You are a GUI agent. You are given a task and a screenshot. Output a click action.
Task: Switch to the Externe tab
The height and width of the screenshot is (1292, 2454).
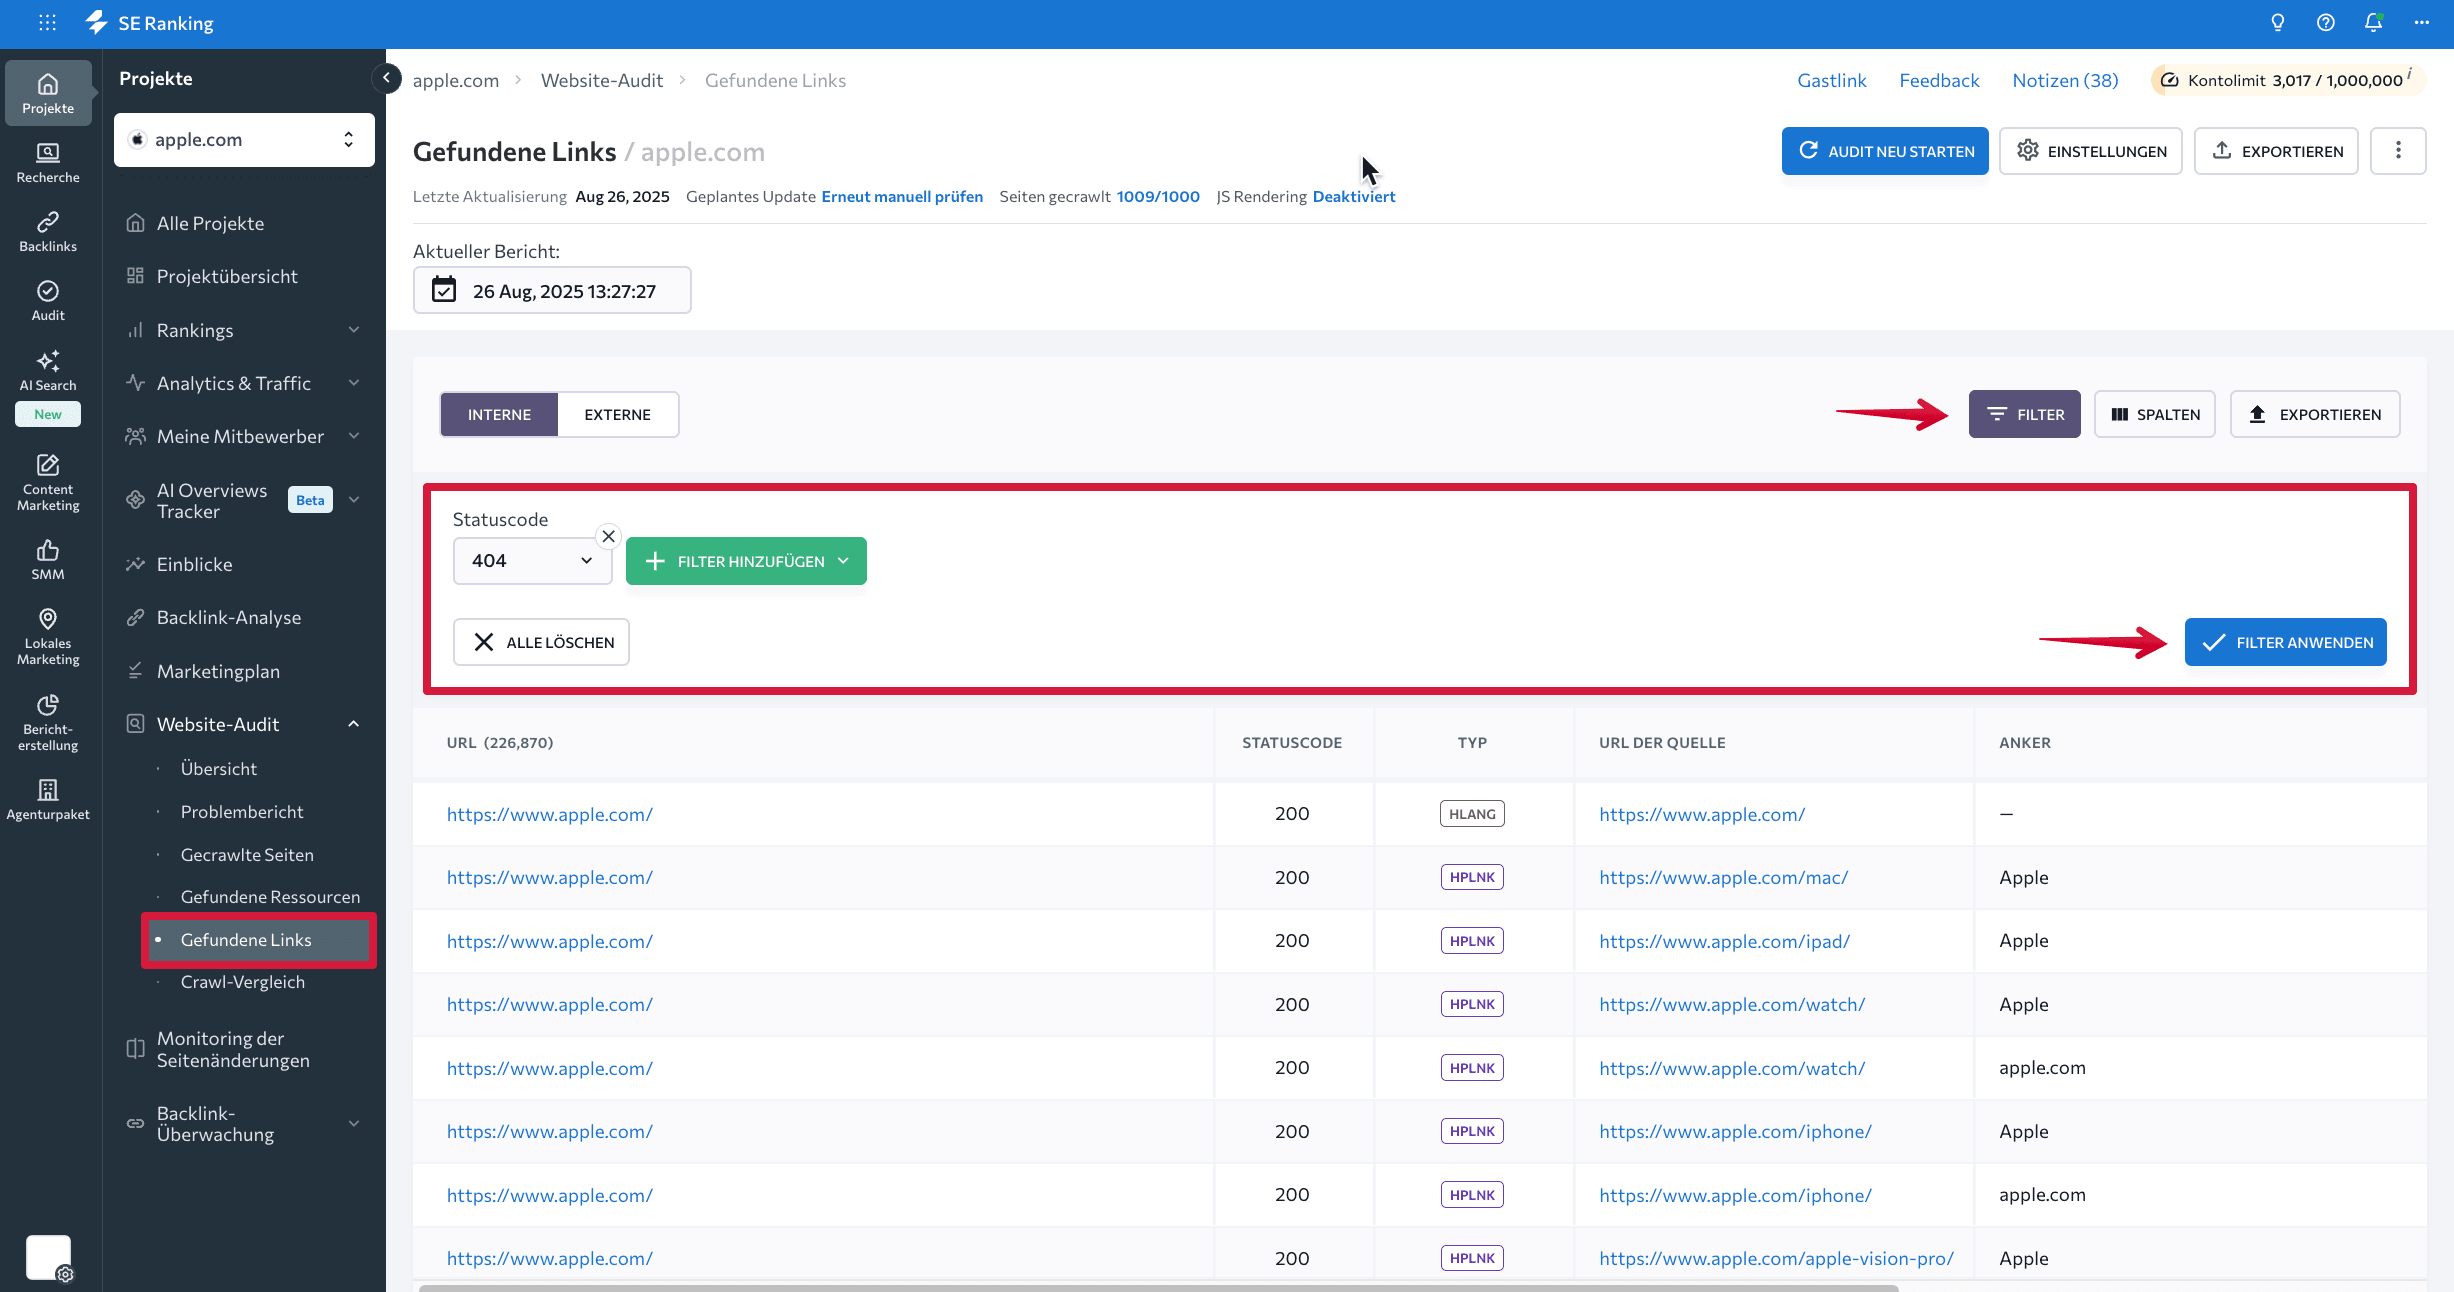pyautogui.click(x=617, y=414)
